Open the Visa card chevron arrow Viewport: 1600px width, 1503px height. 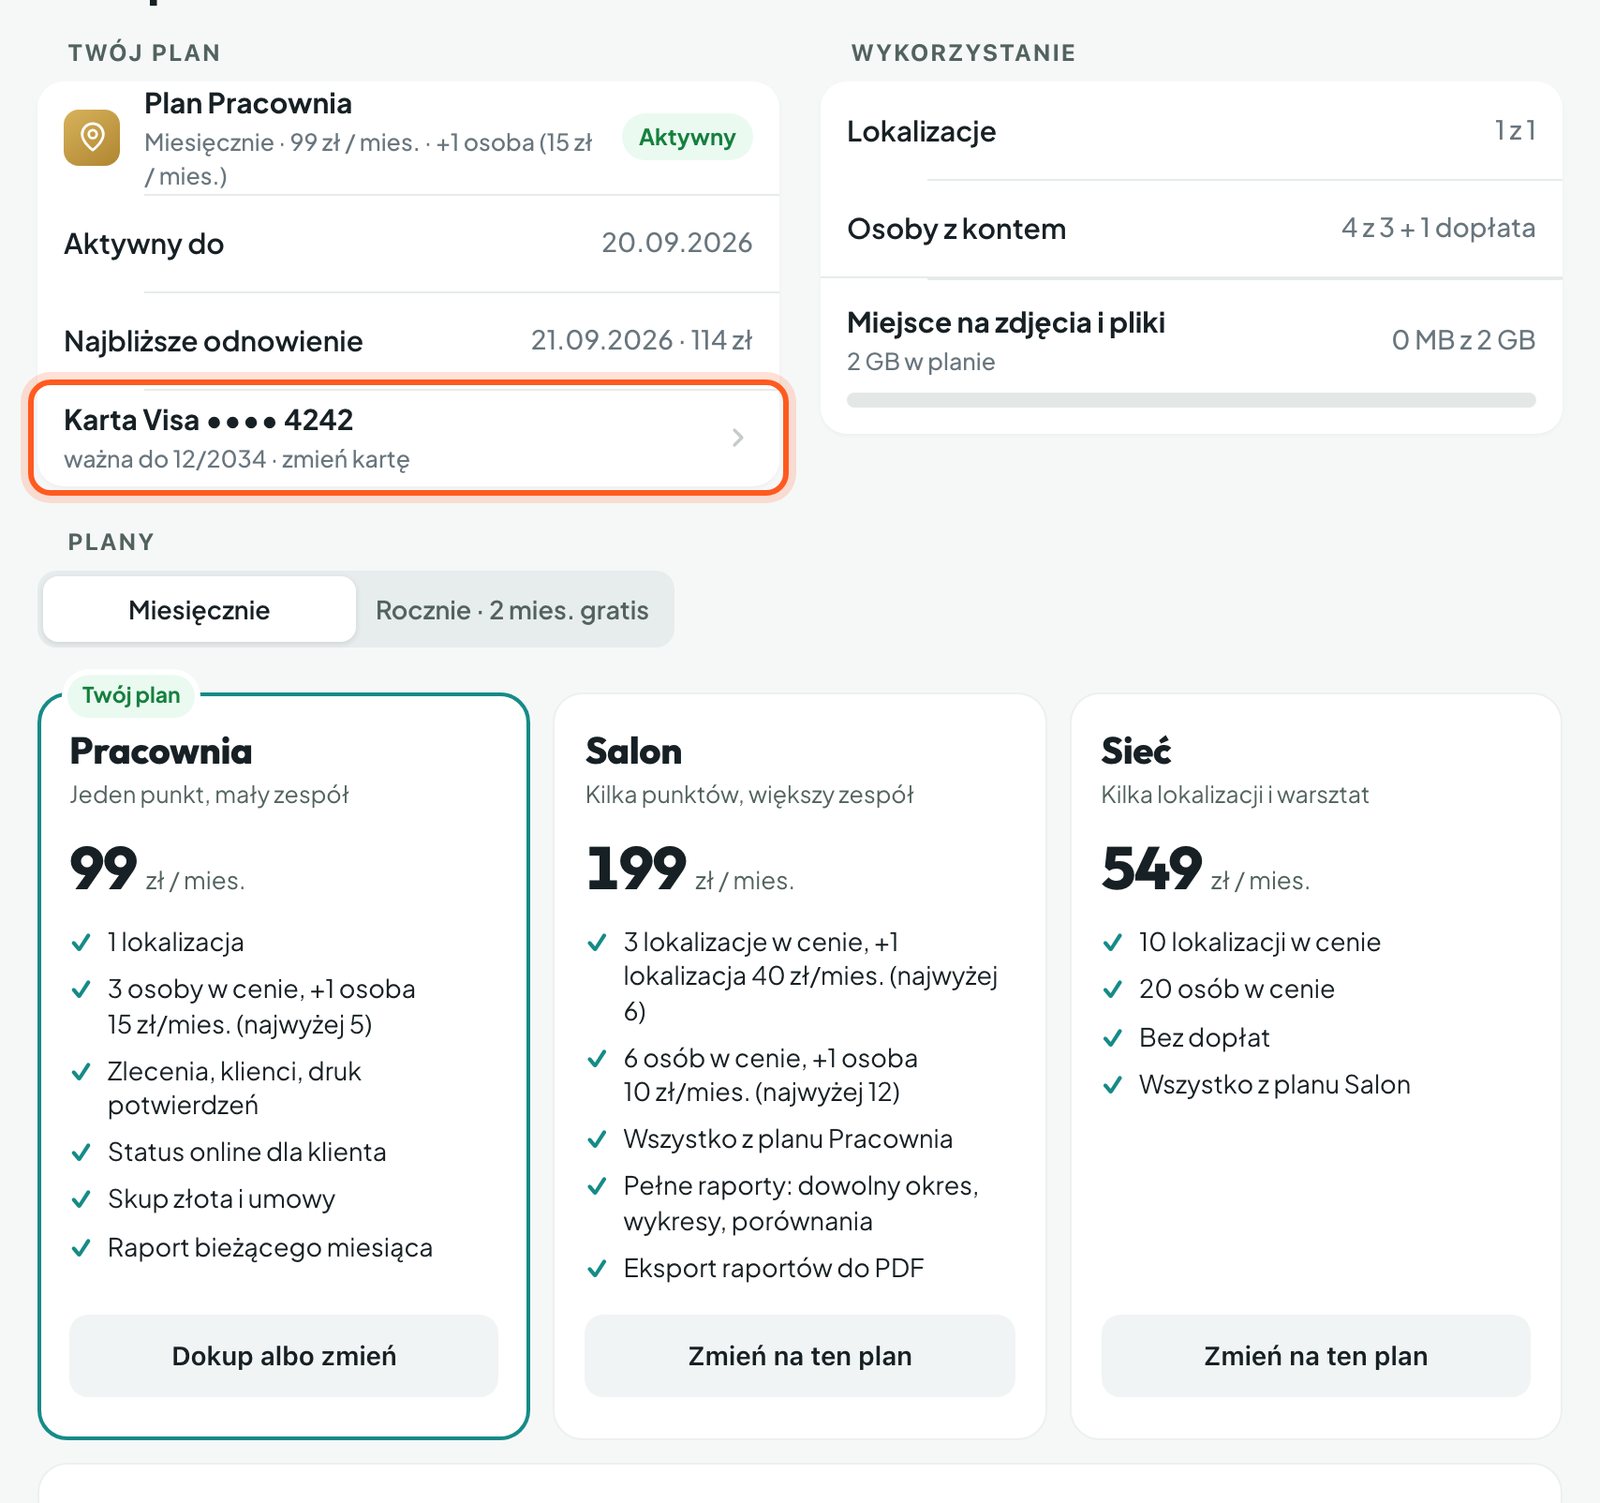[738, 438]
